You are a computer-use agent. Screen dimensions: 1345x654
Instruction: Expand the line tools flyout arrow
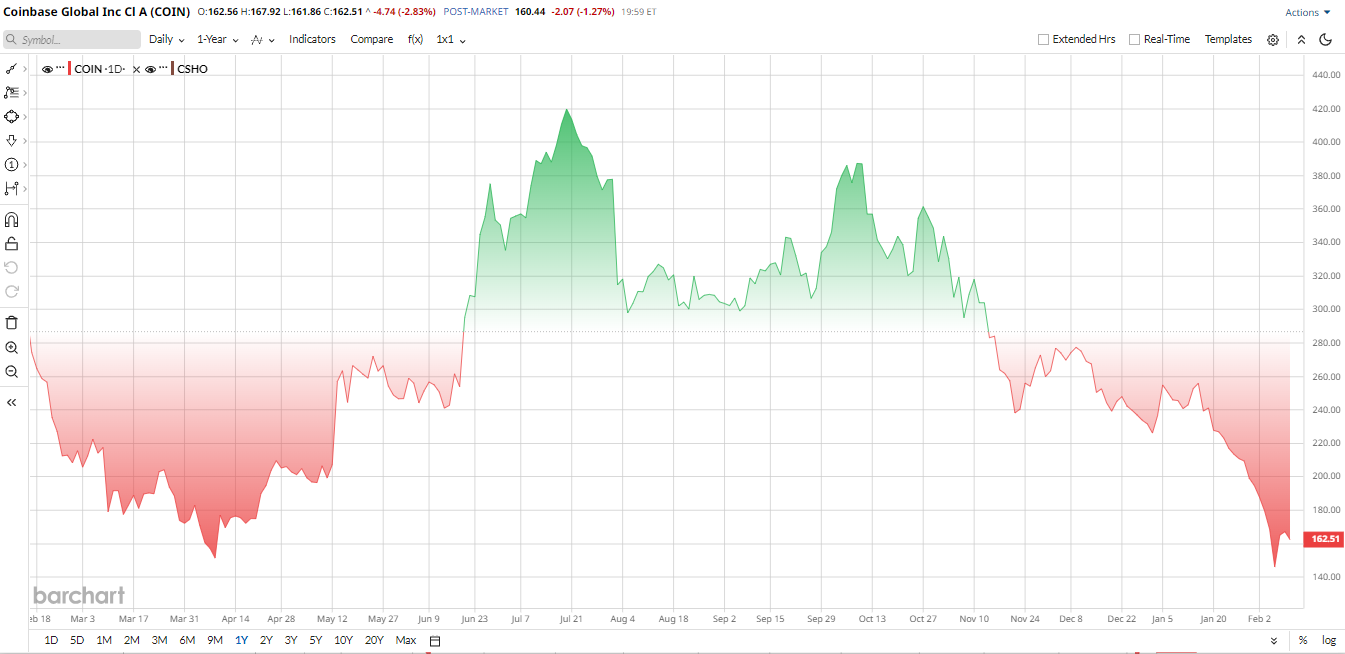tap(25, 69)
